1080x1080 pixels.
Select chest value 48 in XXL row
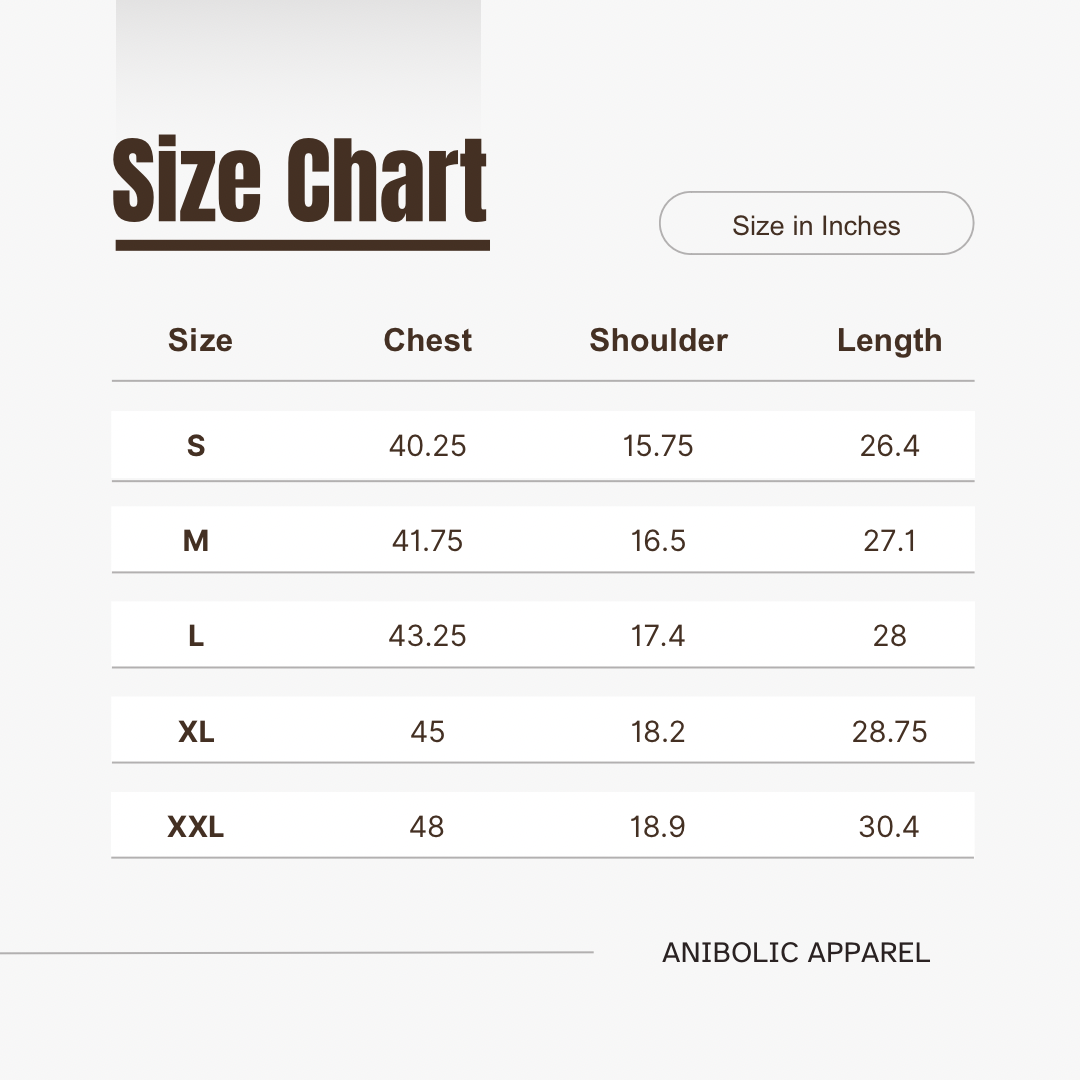click(x=427, y=827)
